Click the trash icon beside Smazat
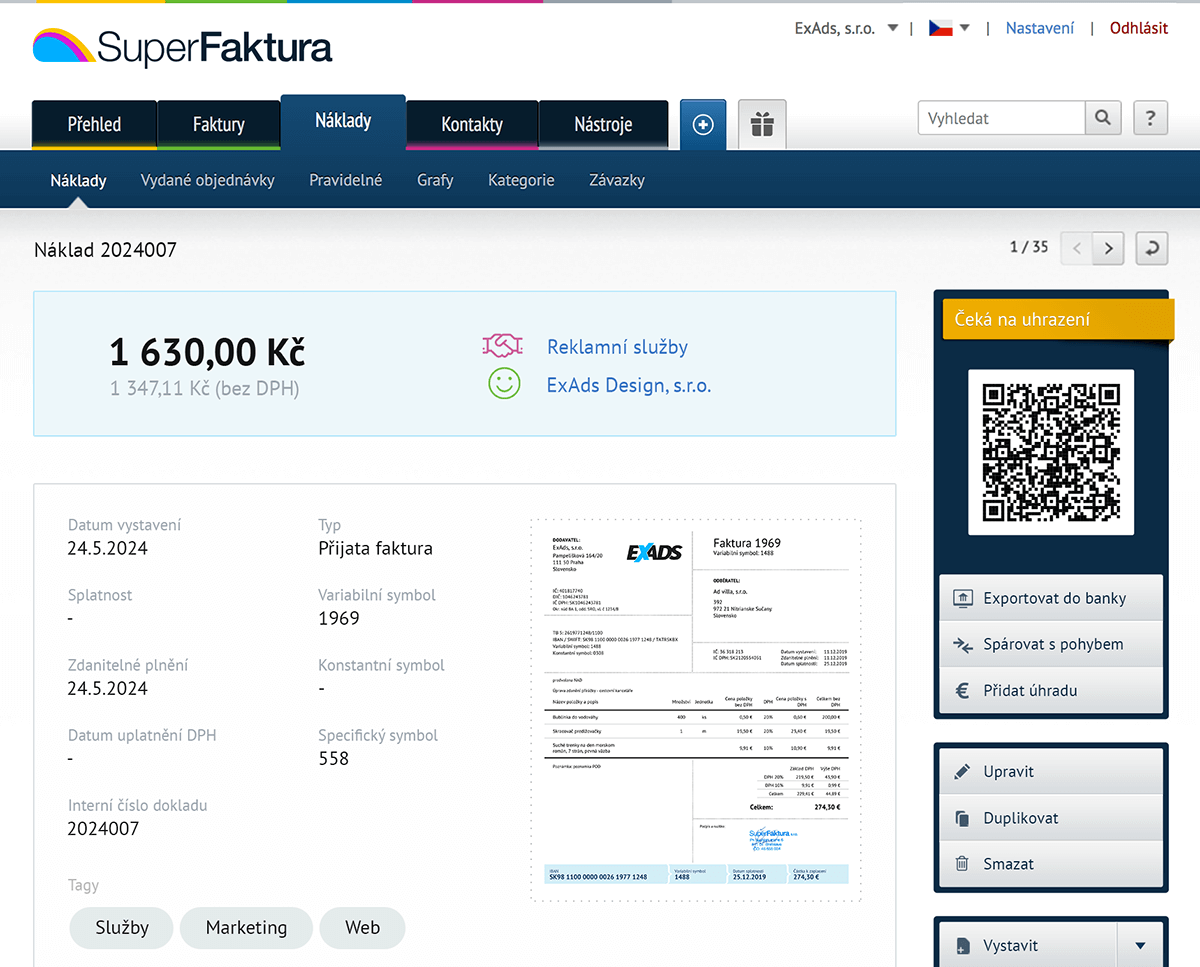The height and width of the screenshot is (967, 1200). click(x=962, y=864)
